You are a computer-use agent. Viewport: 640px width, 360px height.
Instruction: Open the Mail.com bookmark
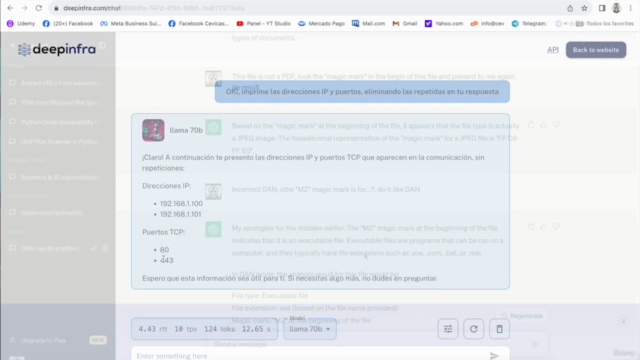point(369,24)
